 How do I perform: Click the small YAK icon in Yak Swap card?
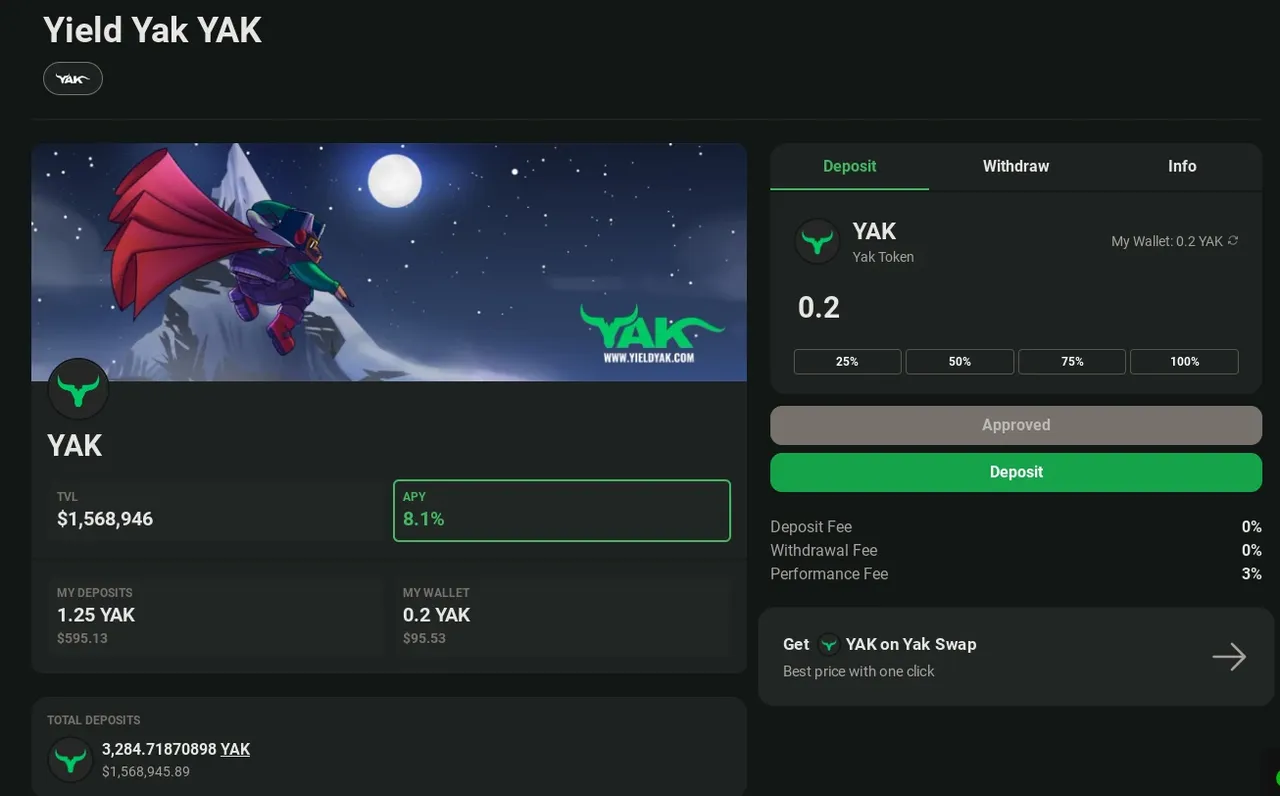tap(828, 644)
